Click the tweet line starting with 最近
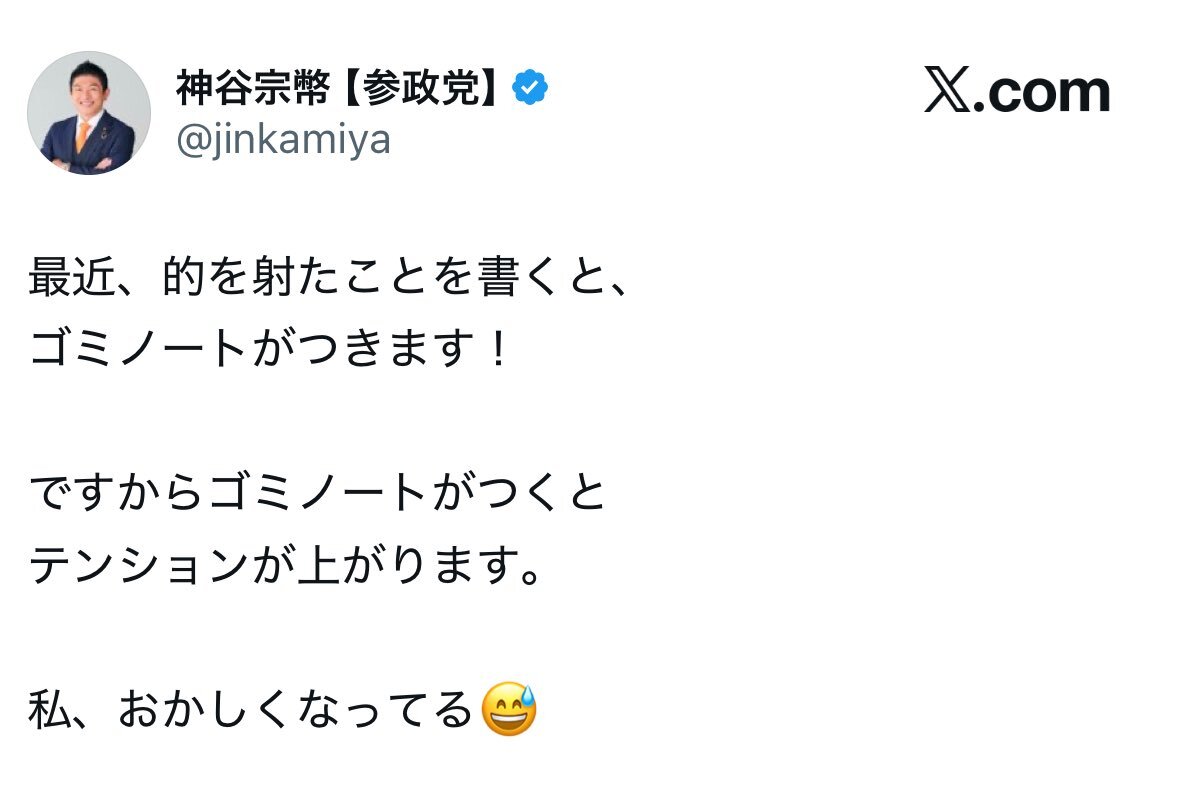This screenshot has width=1178, height=790. 330,279
